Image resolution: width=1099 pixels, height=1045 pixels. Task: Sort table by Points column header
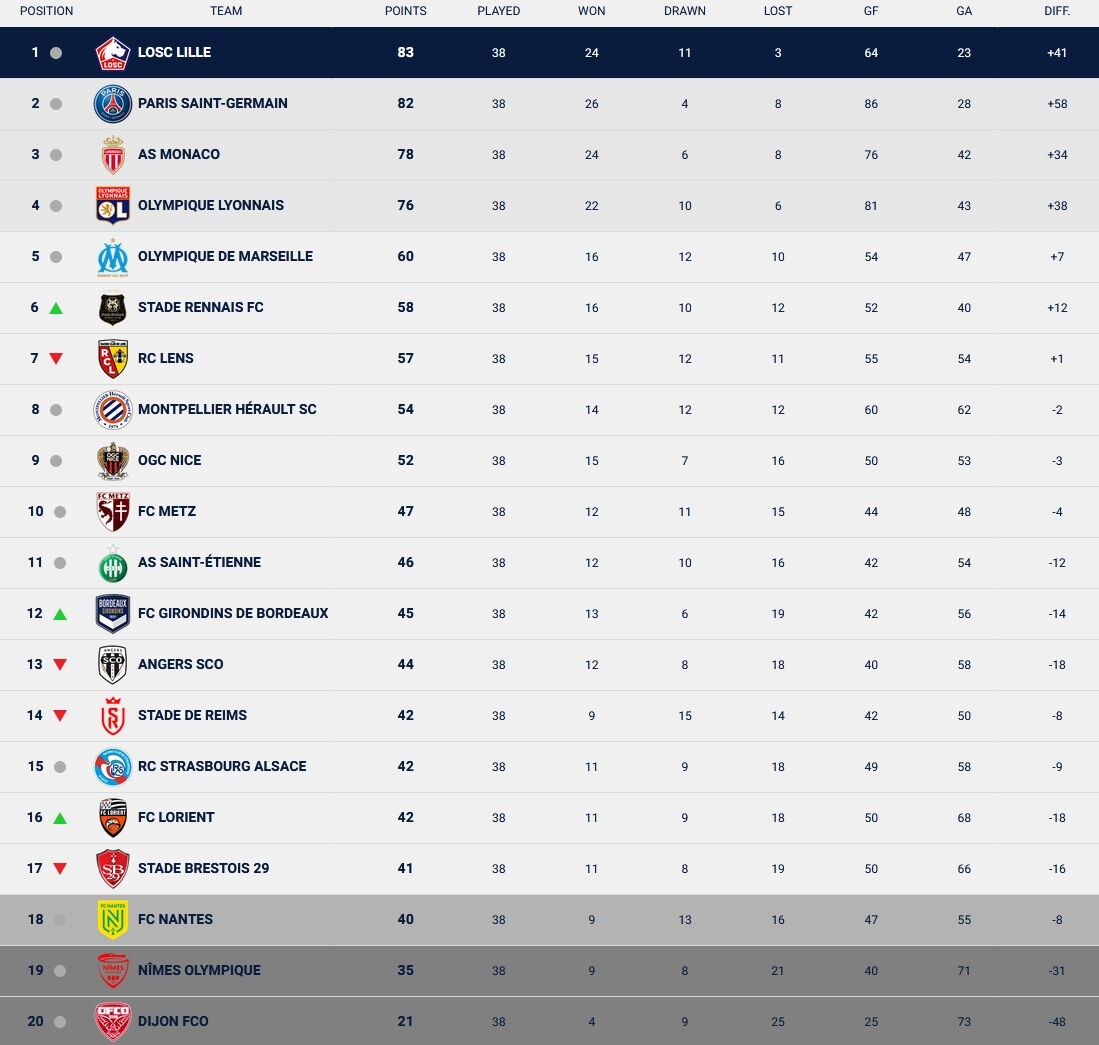(405, 11)
